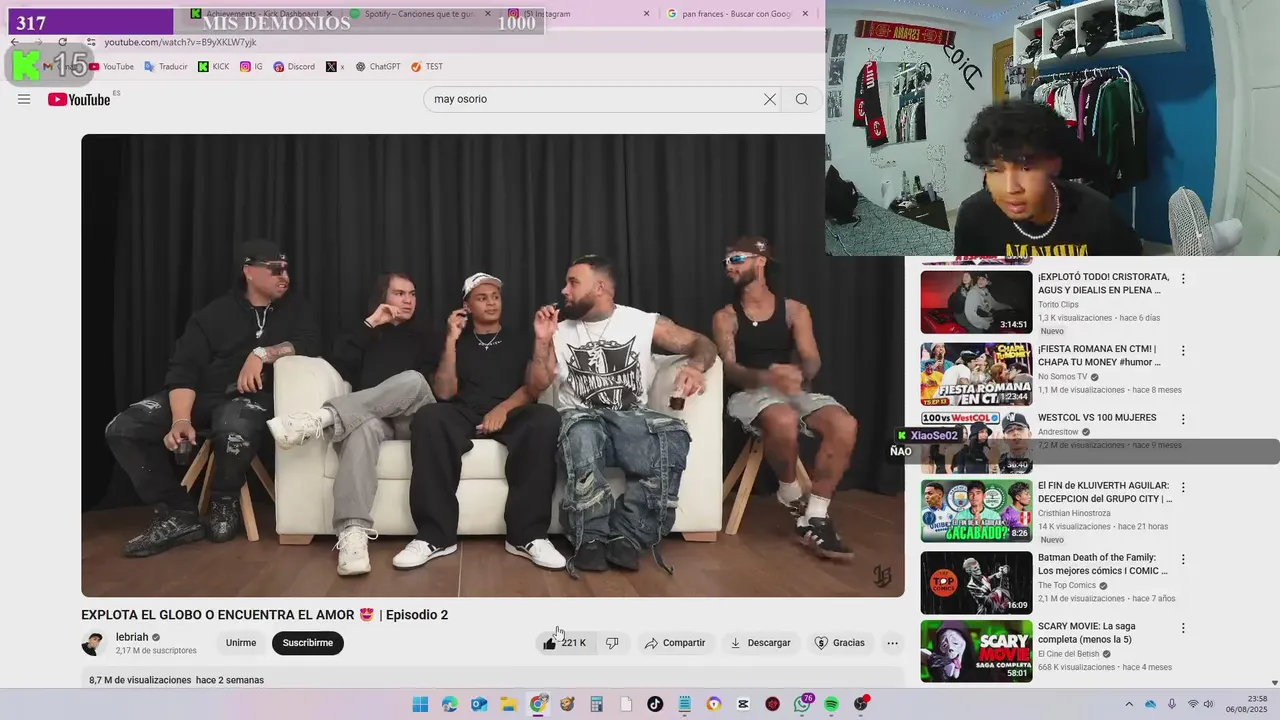The width and height of the screenshot is (1280, 720).
Task: Open 'Batman Death of the Family' thumbnail
Action: tap(976, 583)
